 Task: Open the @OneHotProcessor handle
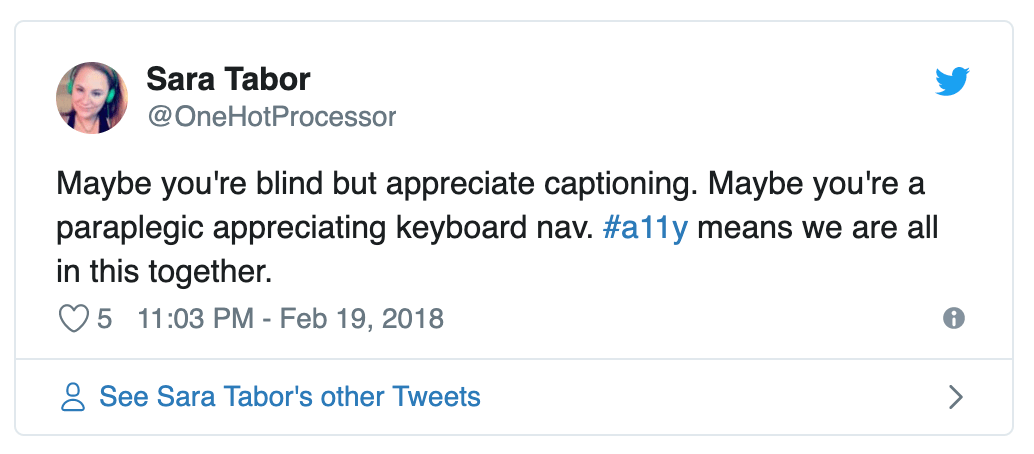[x=272, y=117]
